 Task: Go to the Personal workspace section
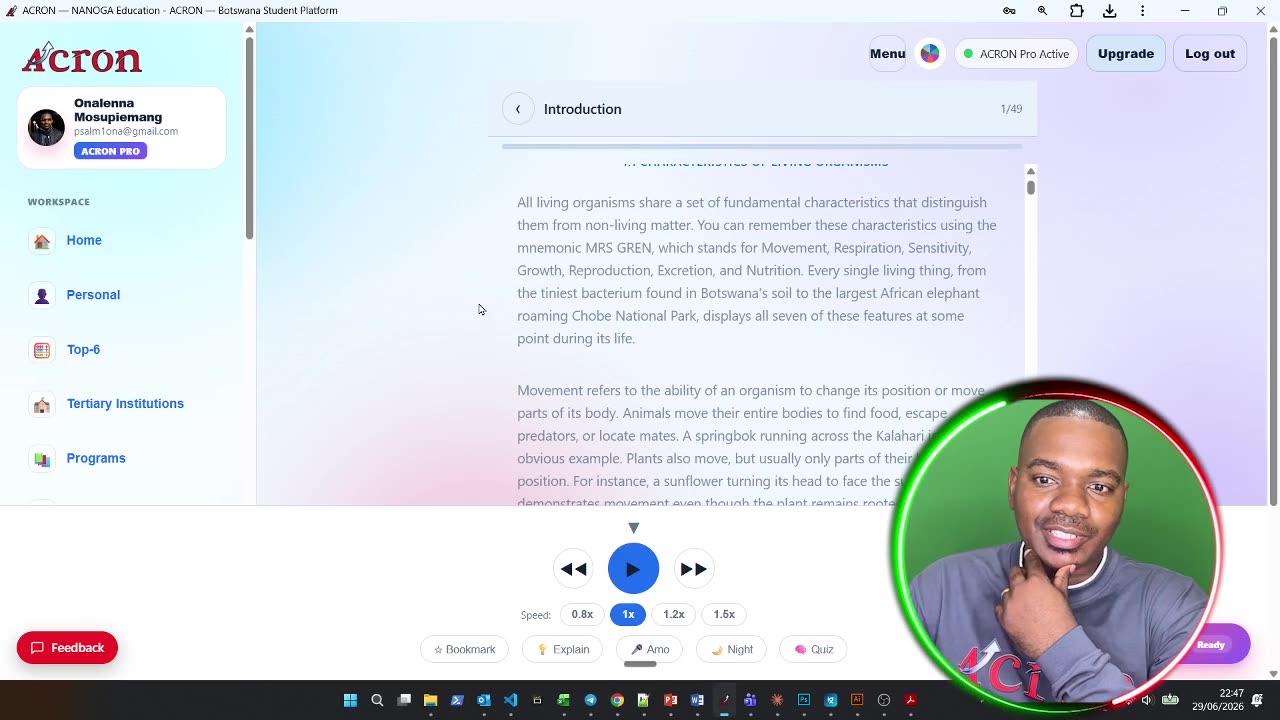tap(93, 295)
